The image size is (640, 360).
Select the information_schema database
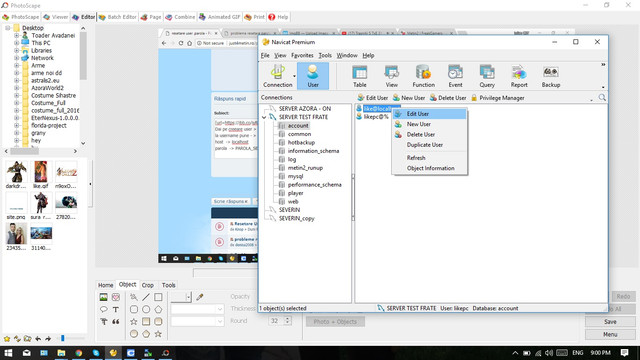[x=313, y=151]
